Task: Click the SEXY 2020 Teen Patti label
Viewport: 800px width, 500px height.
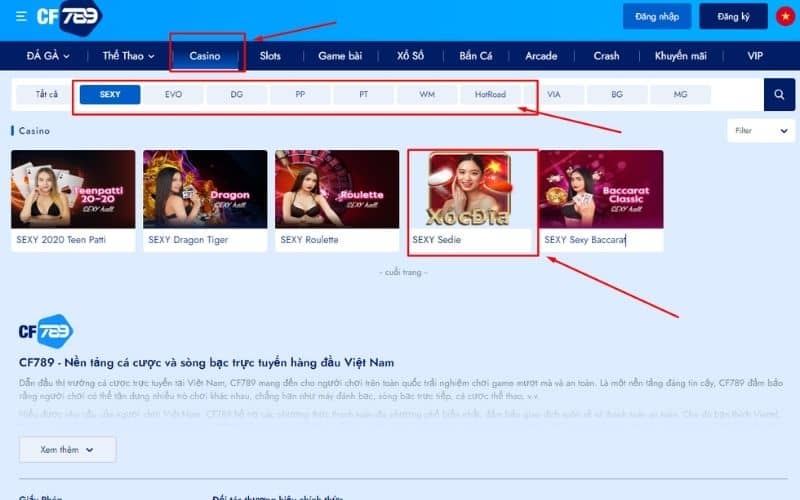Action: click(61, 240)
